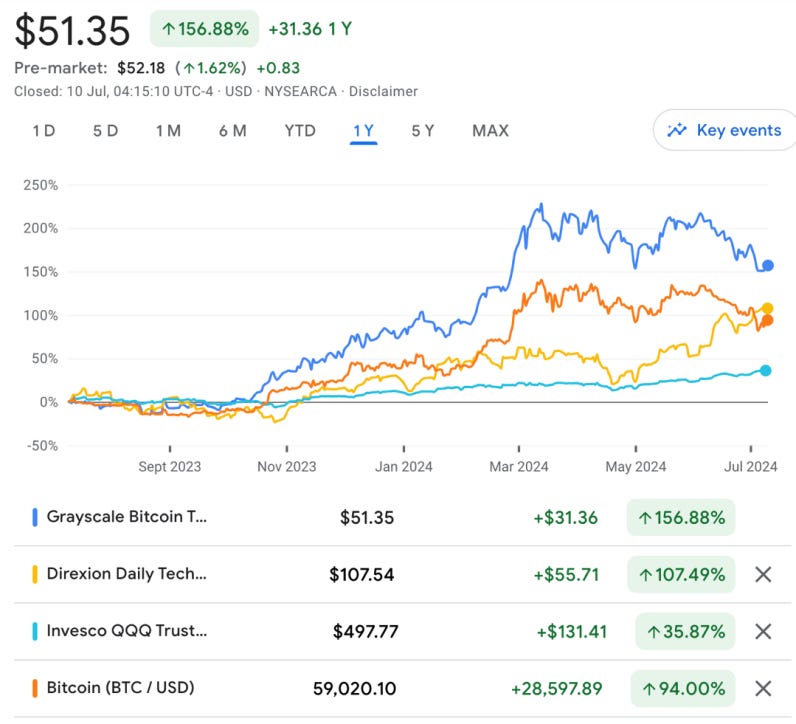This screenshot has width=796, height=724.
Task: Click the +28,597.89 change value
Action: (x=556, y=688)
